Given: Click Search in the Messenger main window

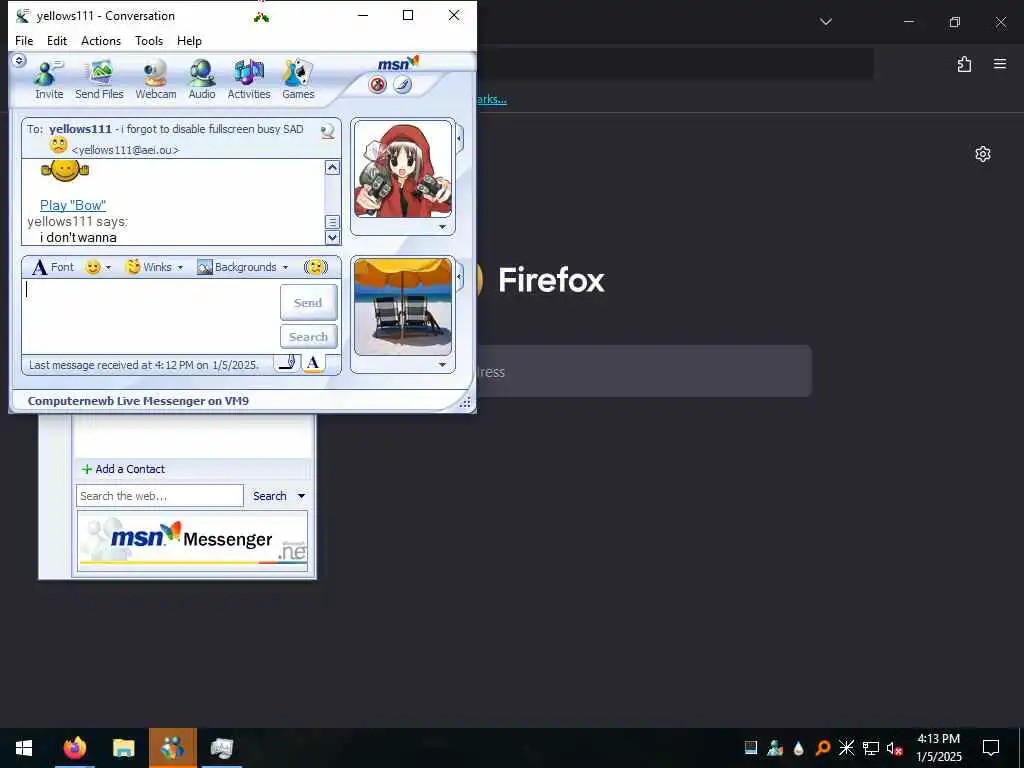Looking at the screenshot, I should pos(270,496).
